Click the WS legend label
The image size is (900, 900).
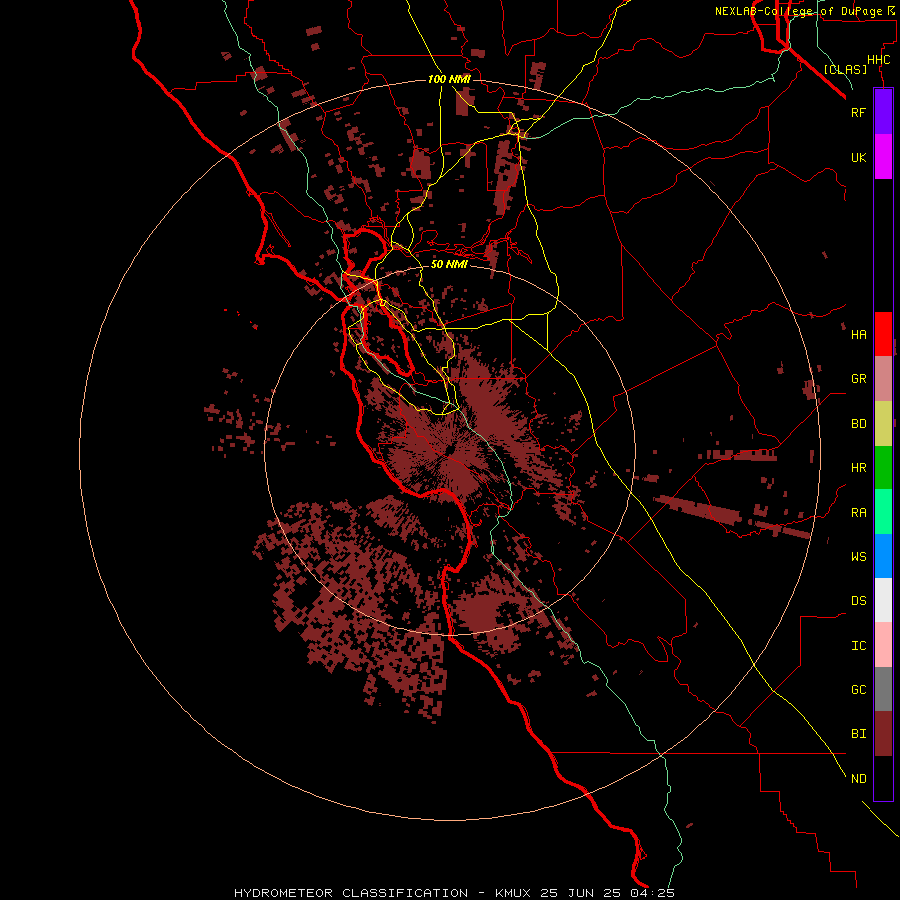[859, 557]
